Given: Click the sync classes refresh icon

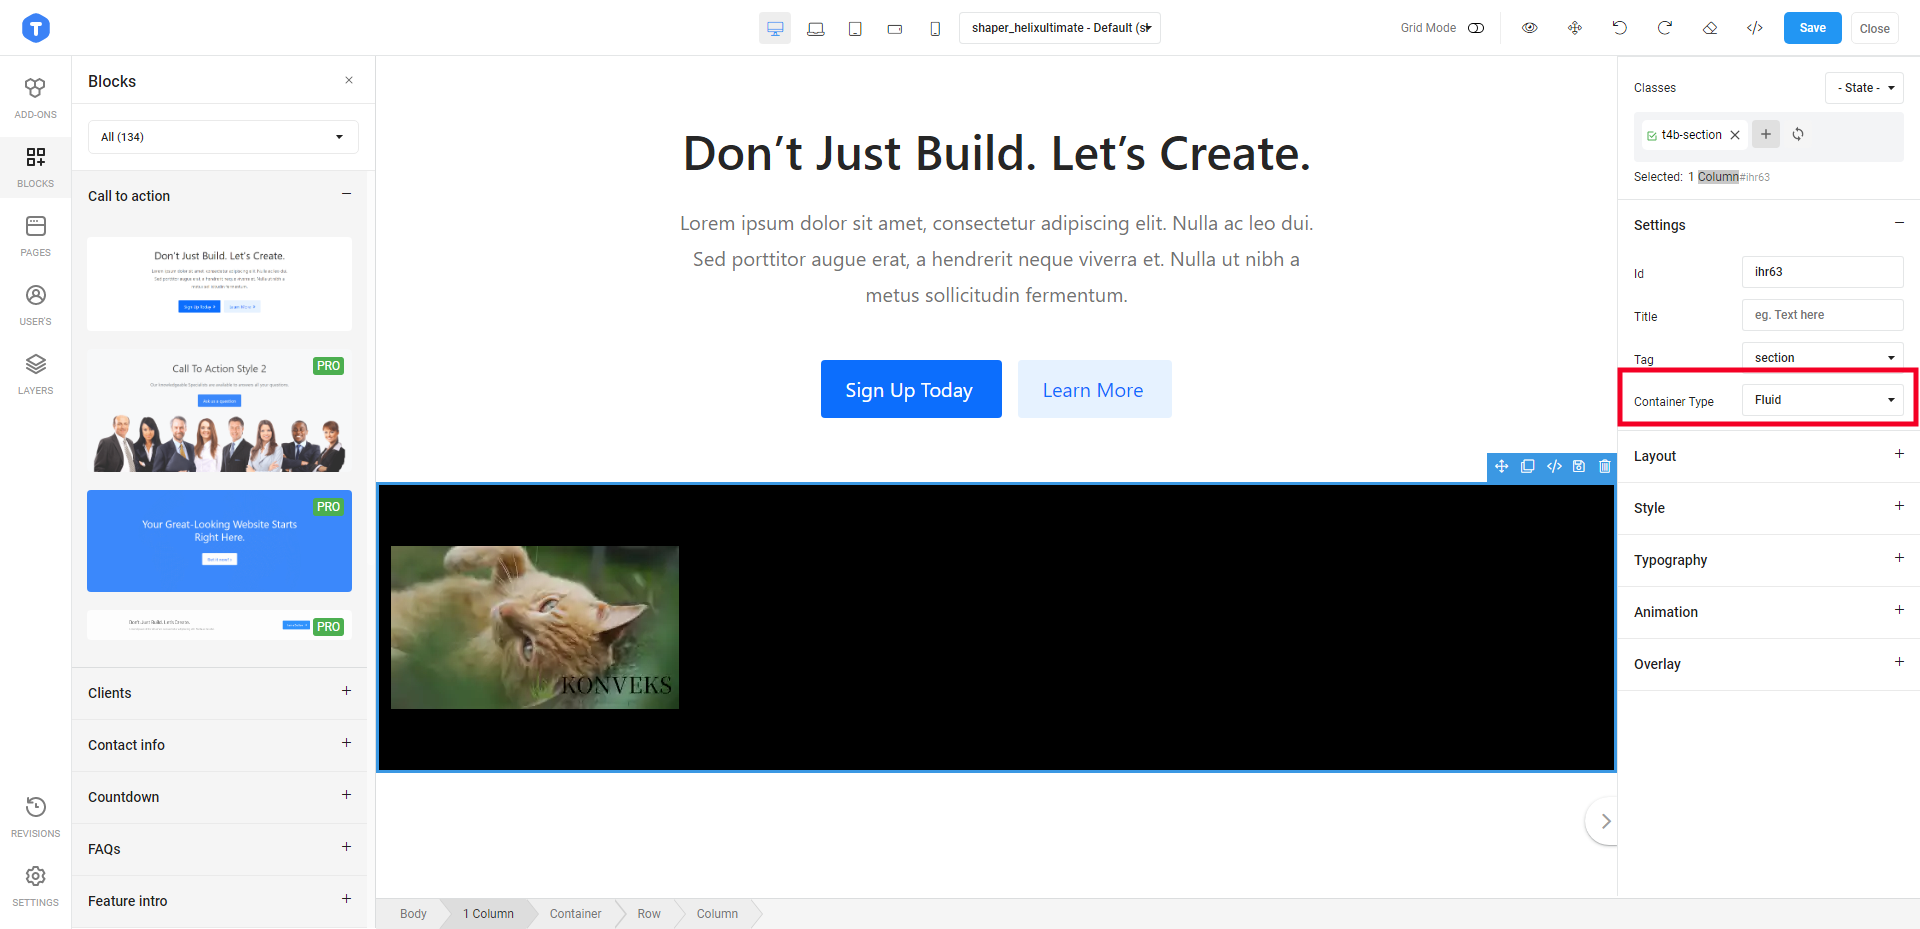Looking at the screenshot, I should point(1798,134).
